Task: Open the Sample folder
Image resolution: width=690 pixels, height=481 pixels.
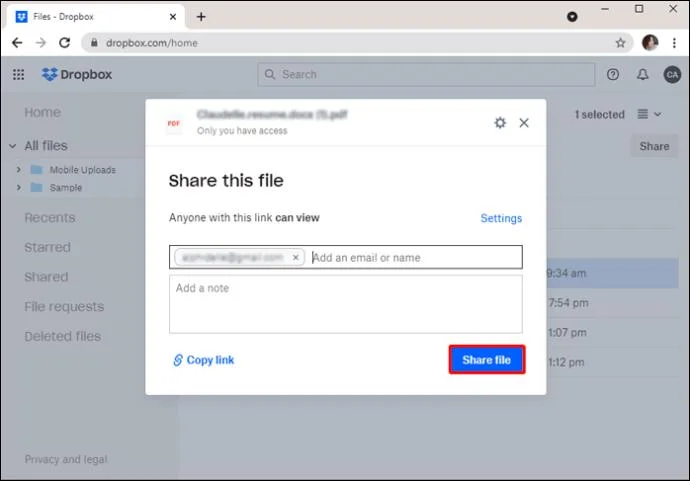Action: click(x=66, y=187)
